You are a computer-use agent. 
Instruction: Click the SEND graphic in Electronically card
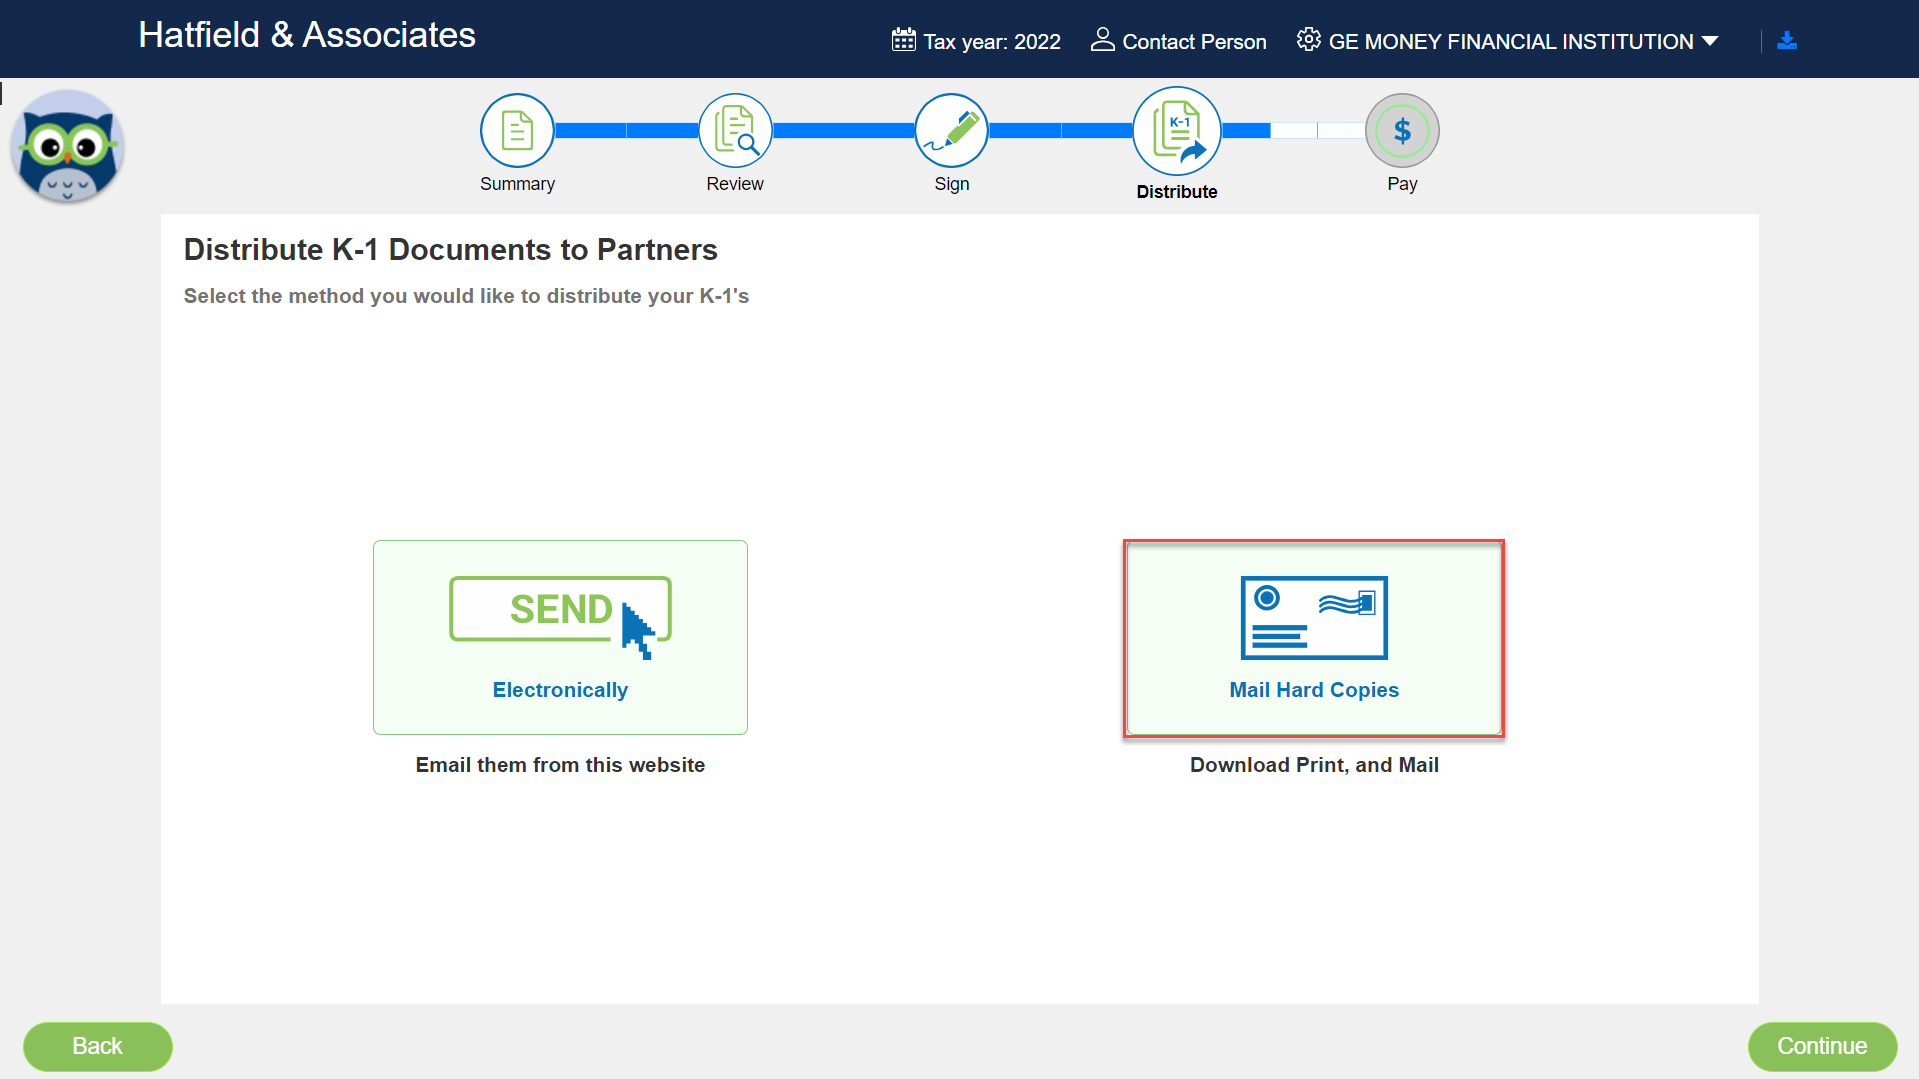pos(560,611)
